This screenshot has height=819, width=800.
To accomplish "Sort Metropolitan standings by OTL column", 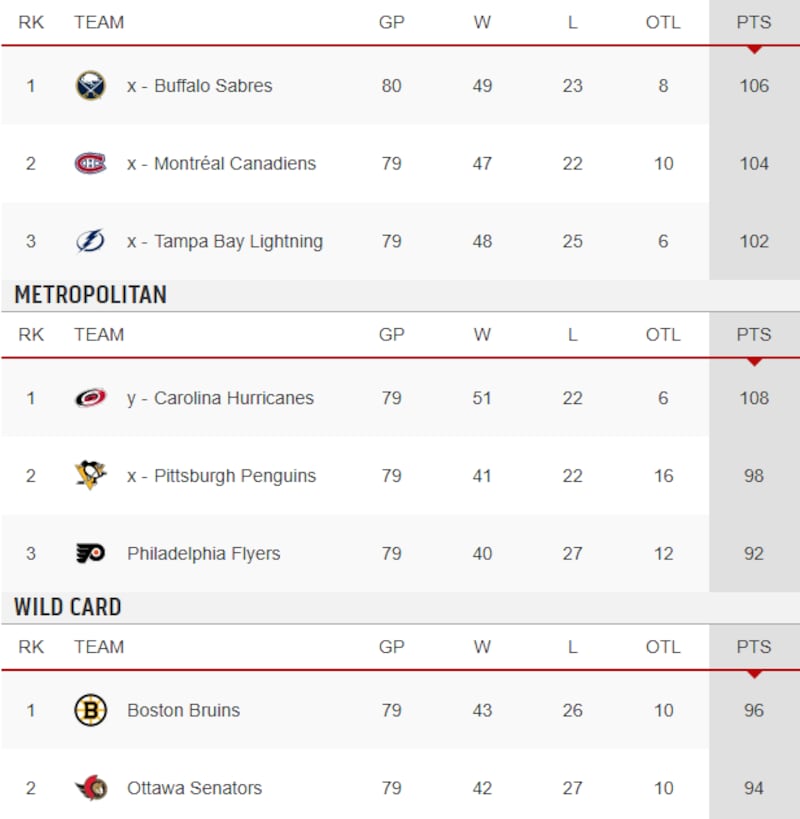I will (x=663, y=335).
